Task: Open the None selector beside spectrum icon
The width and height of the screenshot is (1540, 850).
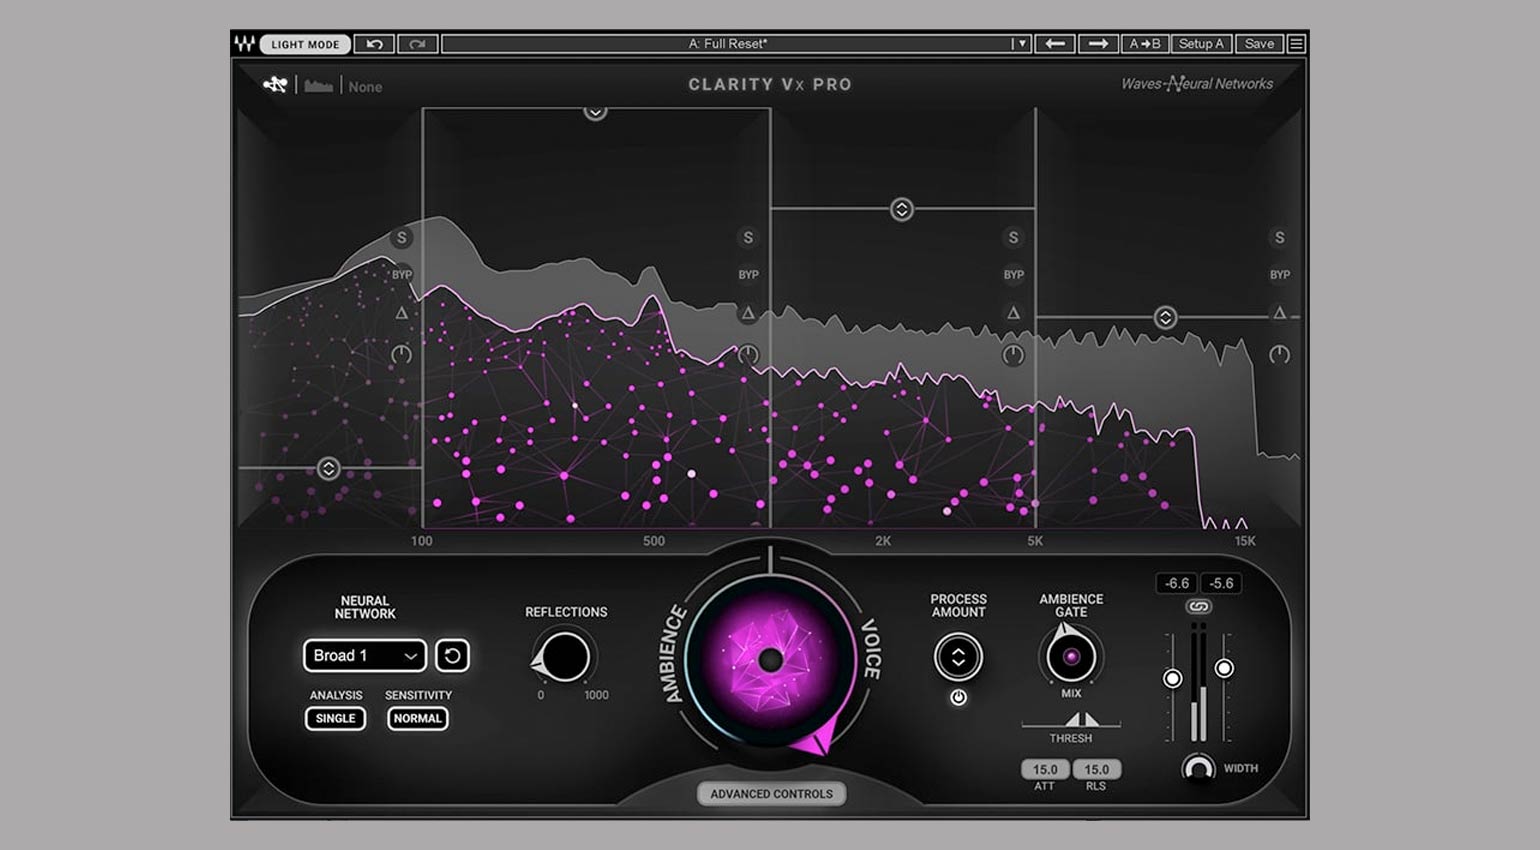Action: pyautogui.click(x=365, y=87)
